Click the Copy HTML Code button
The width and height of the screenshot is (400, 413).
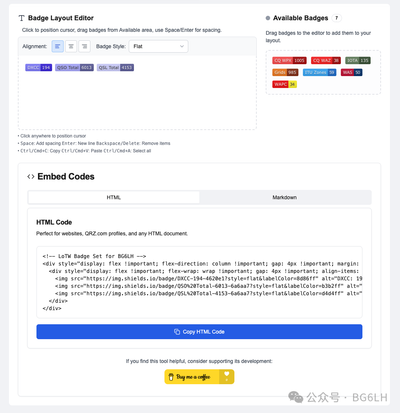click(199, 332)
